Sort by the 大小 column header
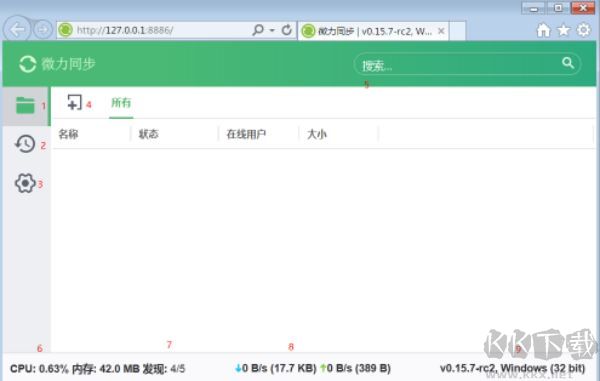 coord(317,134)
